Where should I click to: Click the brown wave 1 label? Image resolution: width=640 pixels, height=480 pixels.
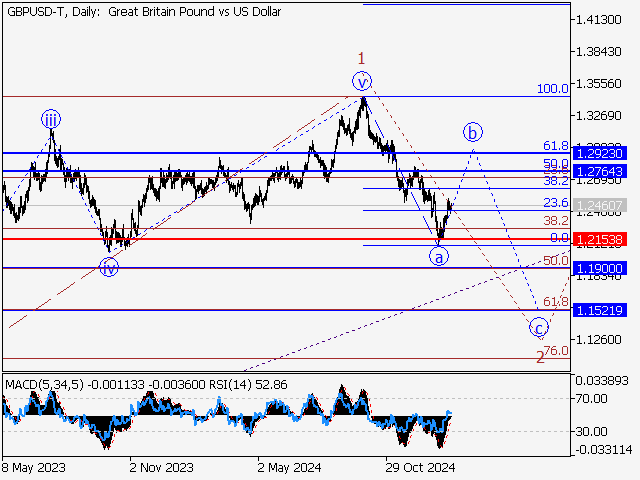362,59
